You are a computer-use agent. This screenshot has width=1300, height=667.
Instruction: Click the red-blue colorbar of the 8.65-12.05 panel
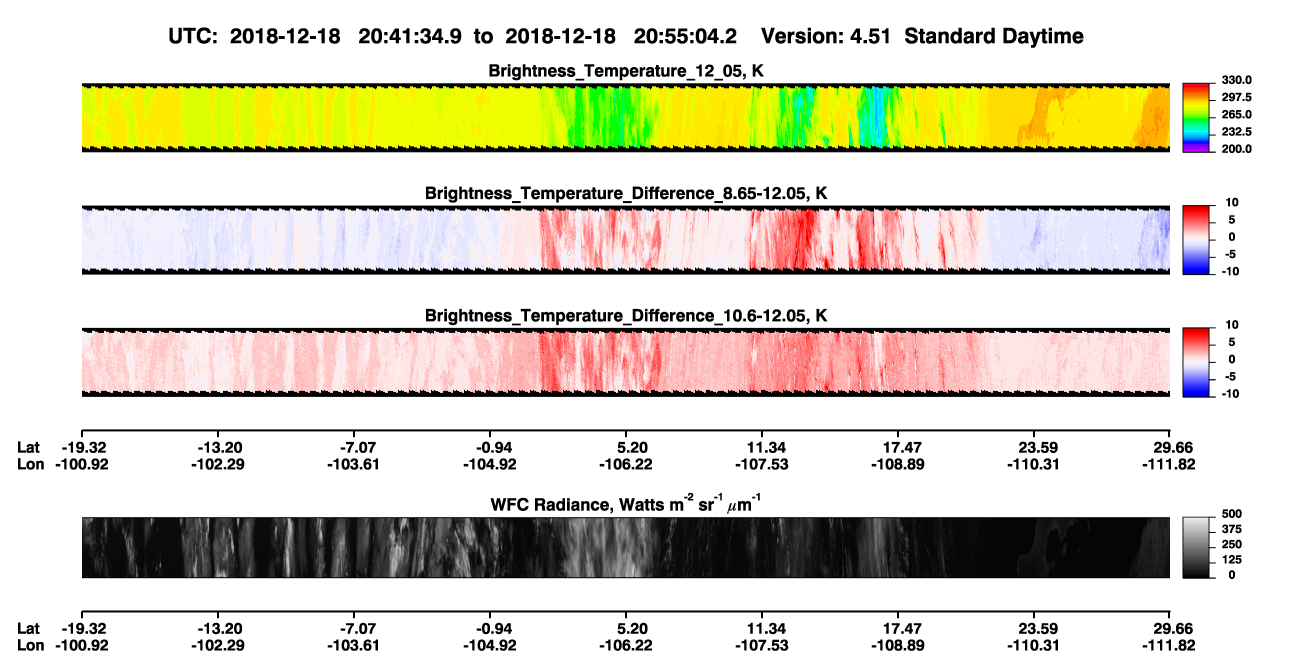coord(1196,239)
